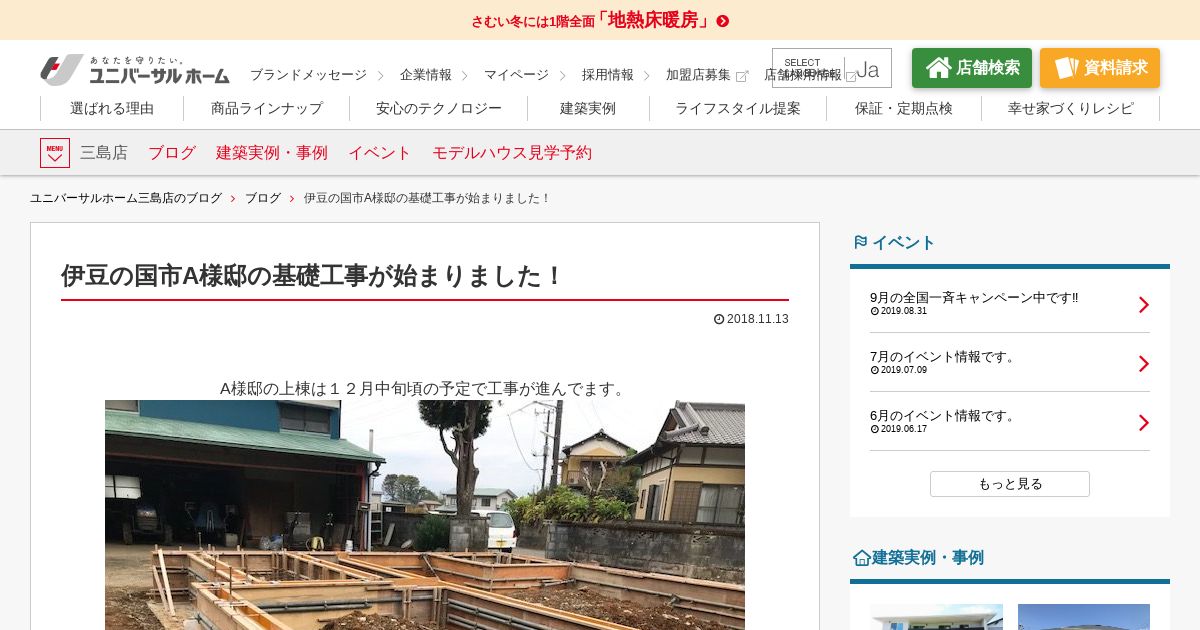Open モデルハウス見学予約 tab

(512, 153)
